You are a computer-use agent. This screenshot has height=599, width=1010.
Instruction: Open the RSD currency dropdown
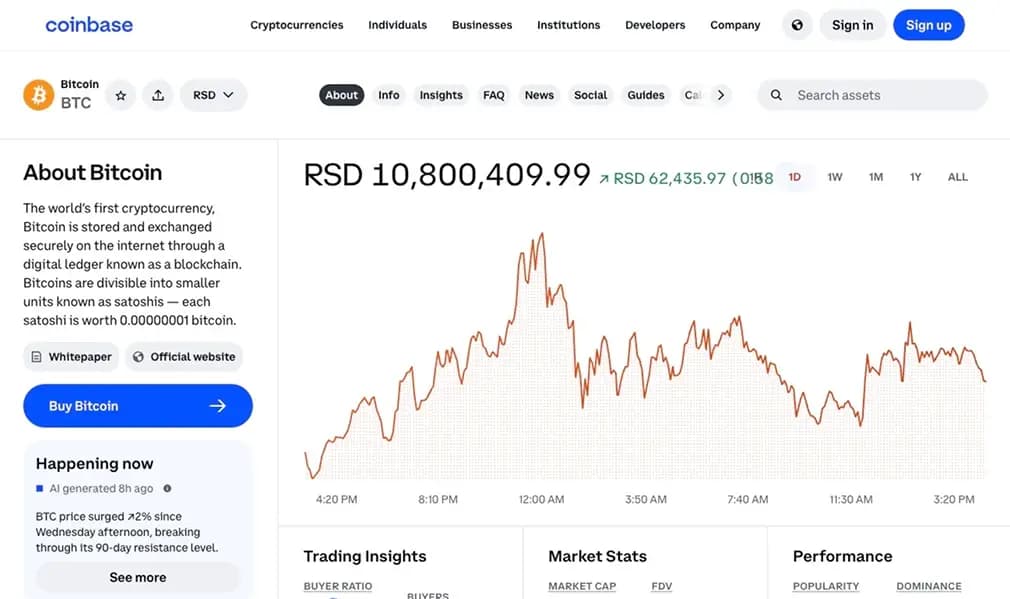pyautogui.click(x=213, y=94)
